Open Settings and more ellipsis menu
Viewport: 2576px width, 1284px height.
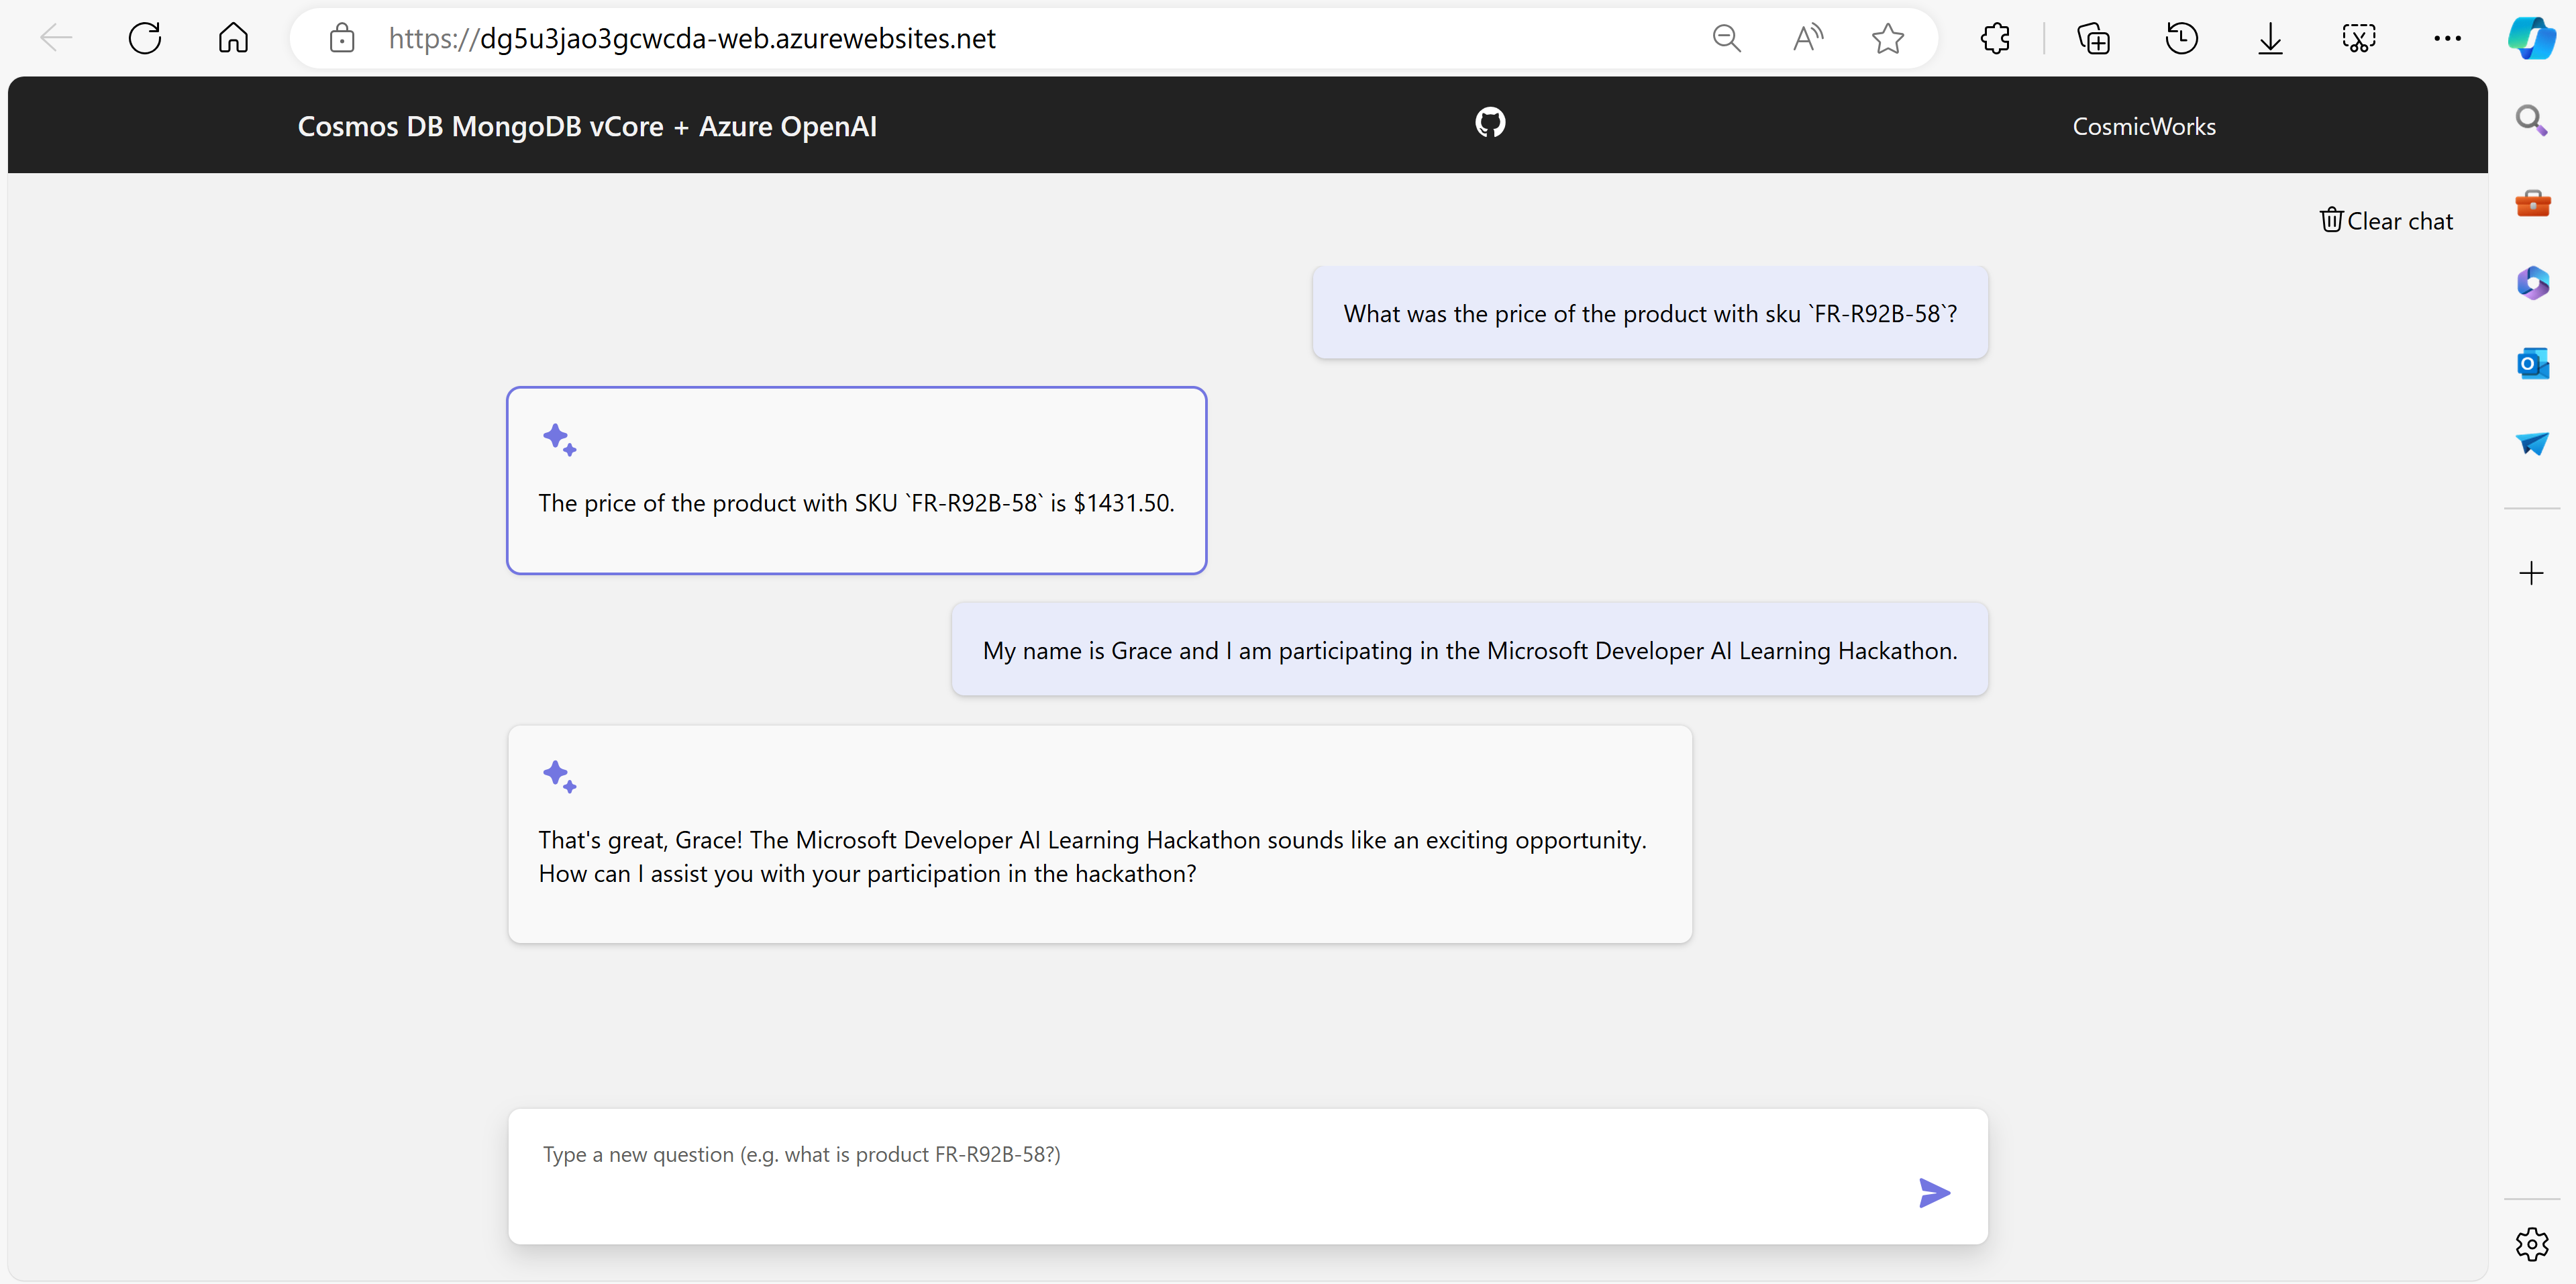(2447, 39)
